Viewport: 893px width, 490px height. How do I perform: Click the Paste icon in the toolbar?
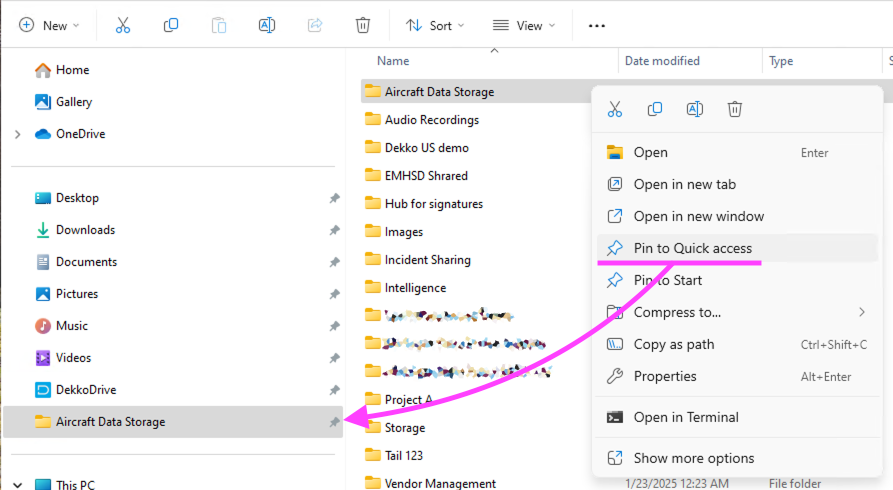point(219,26)
